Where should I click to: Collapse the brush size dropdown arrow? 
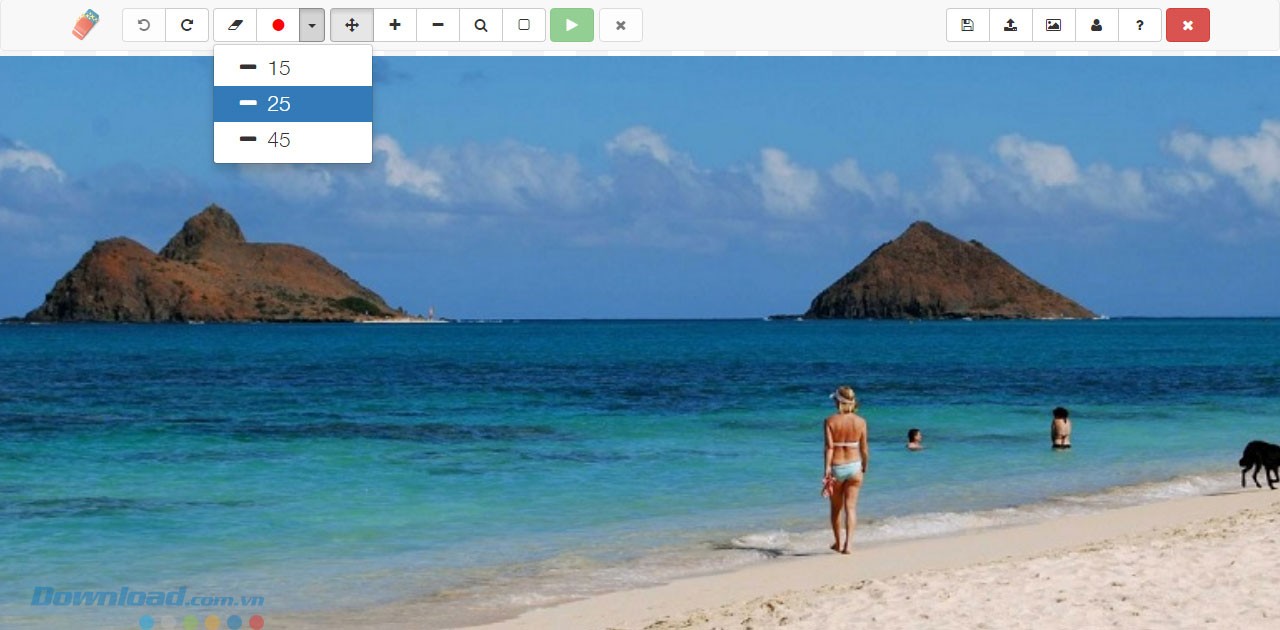pyautogui.click(x=312, y=25)
